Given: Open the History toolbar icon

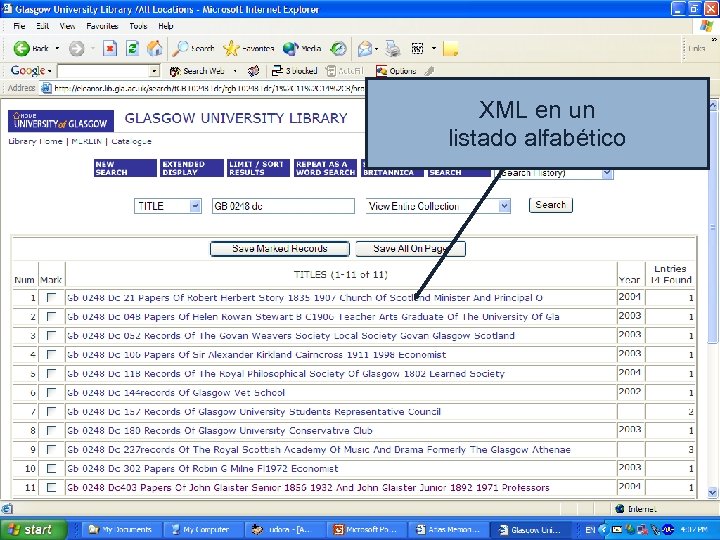Looking at the screenshot, I should 338,48.
